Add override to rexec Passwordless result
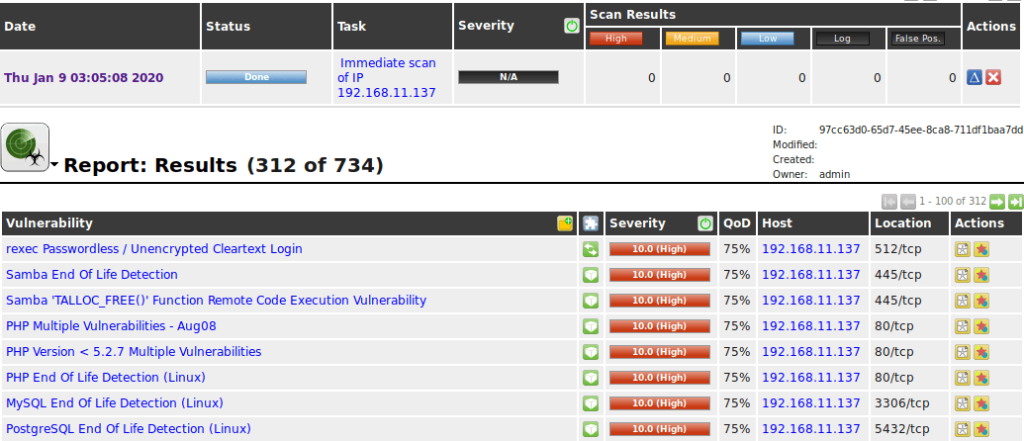 coord(981,249)
